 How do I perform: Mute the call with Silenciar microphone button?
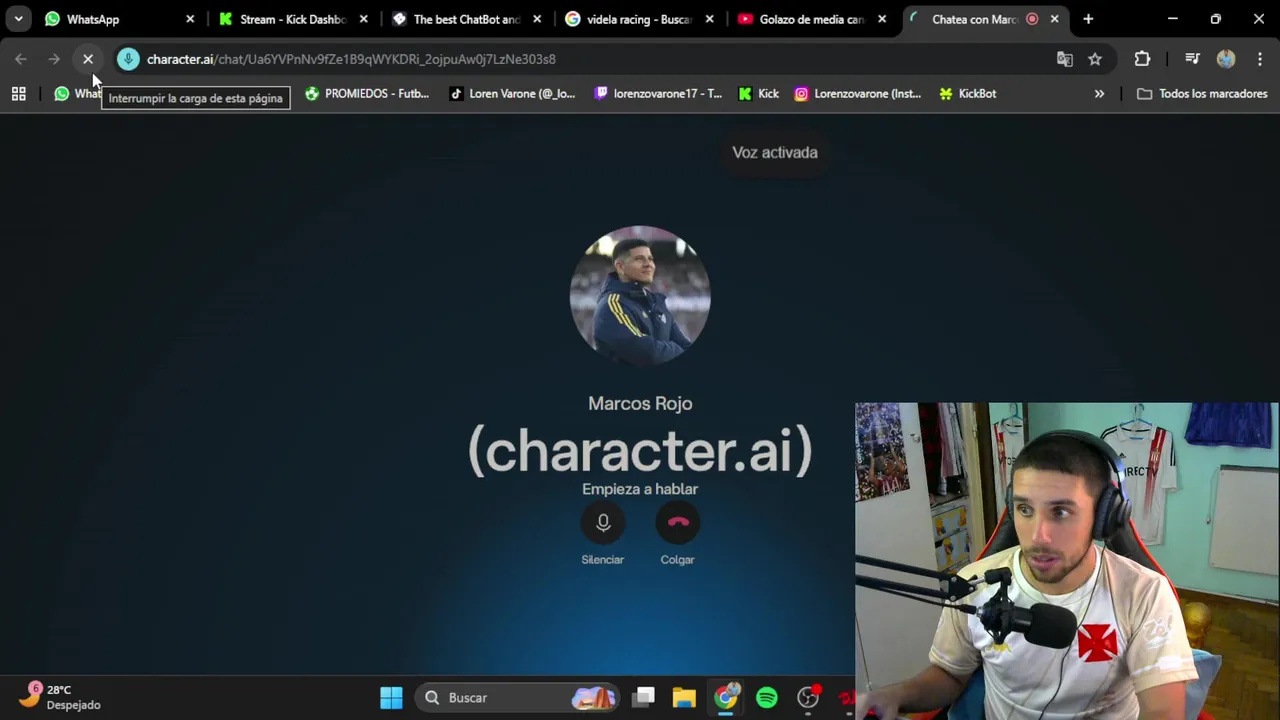(x=603, y=522)
